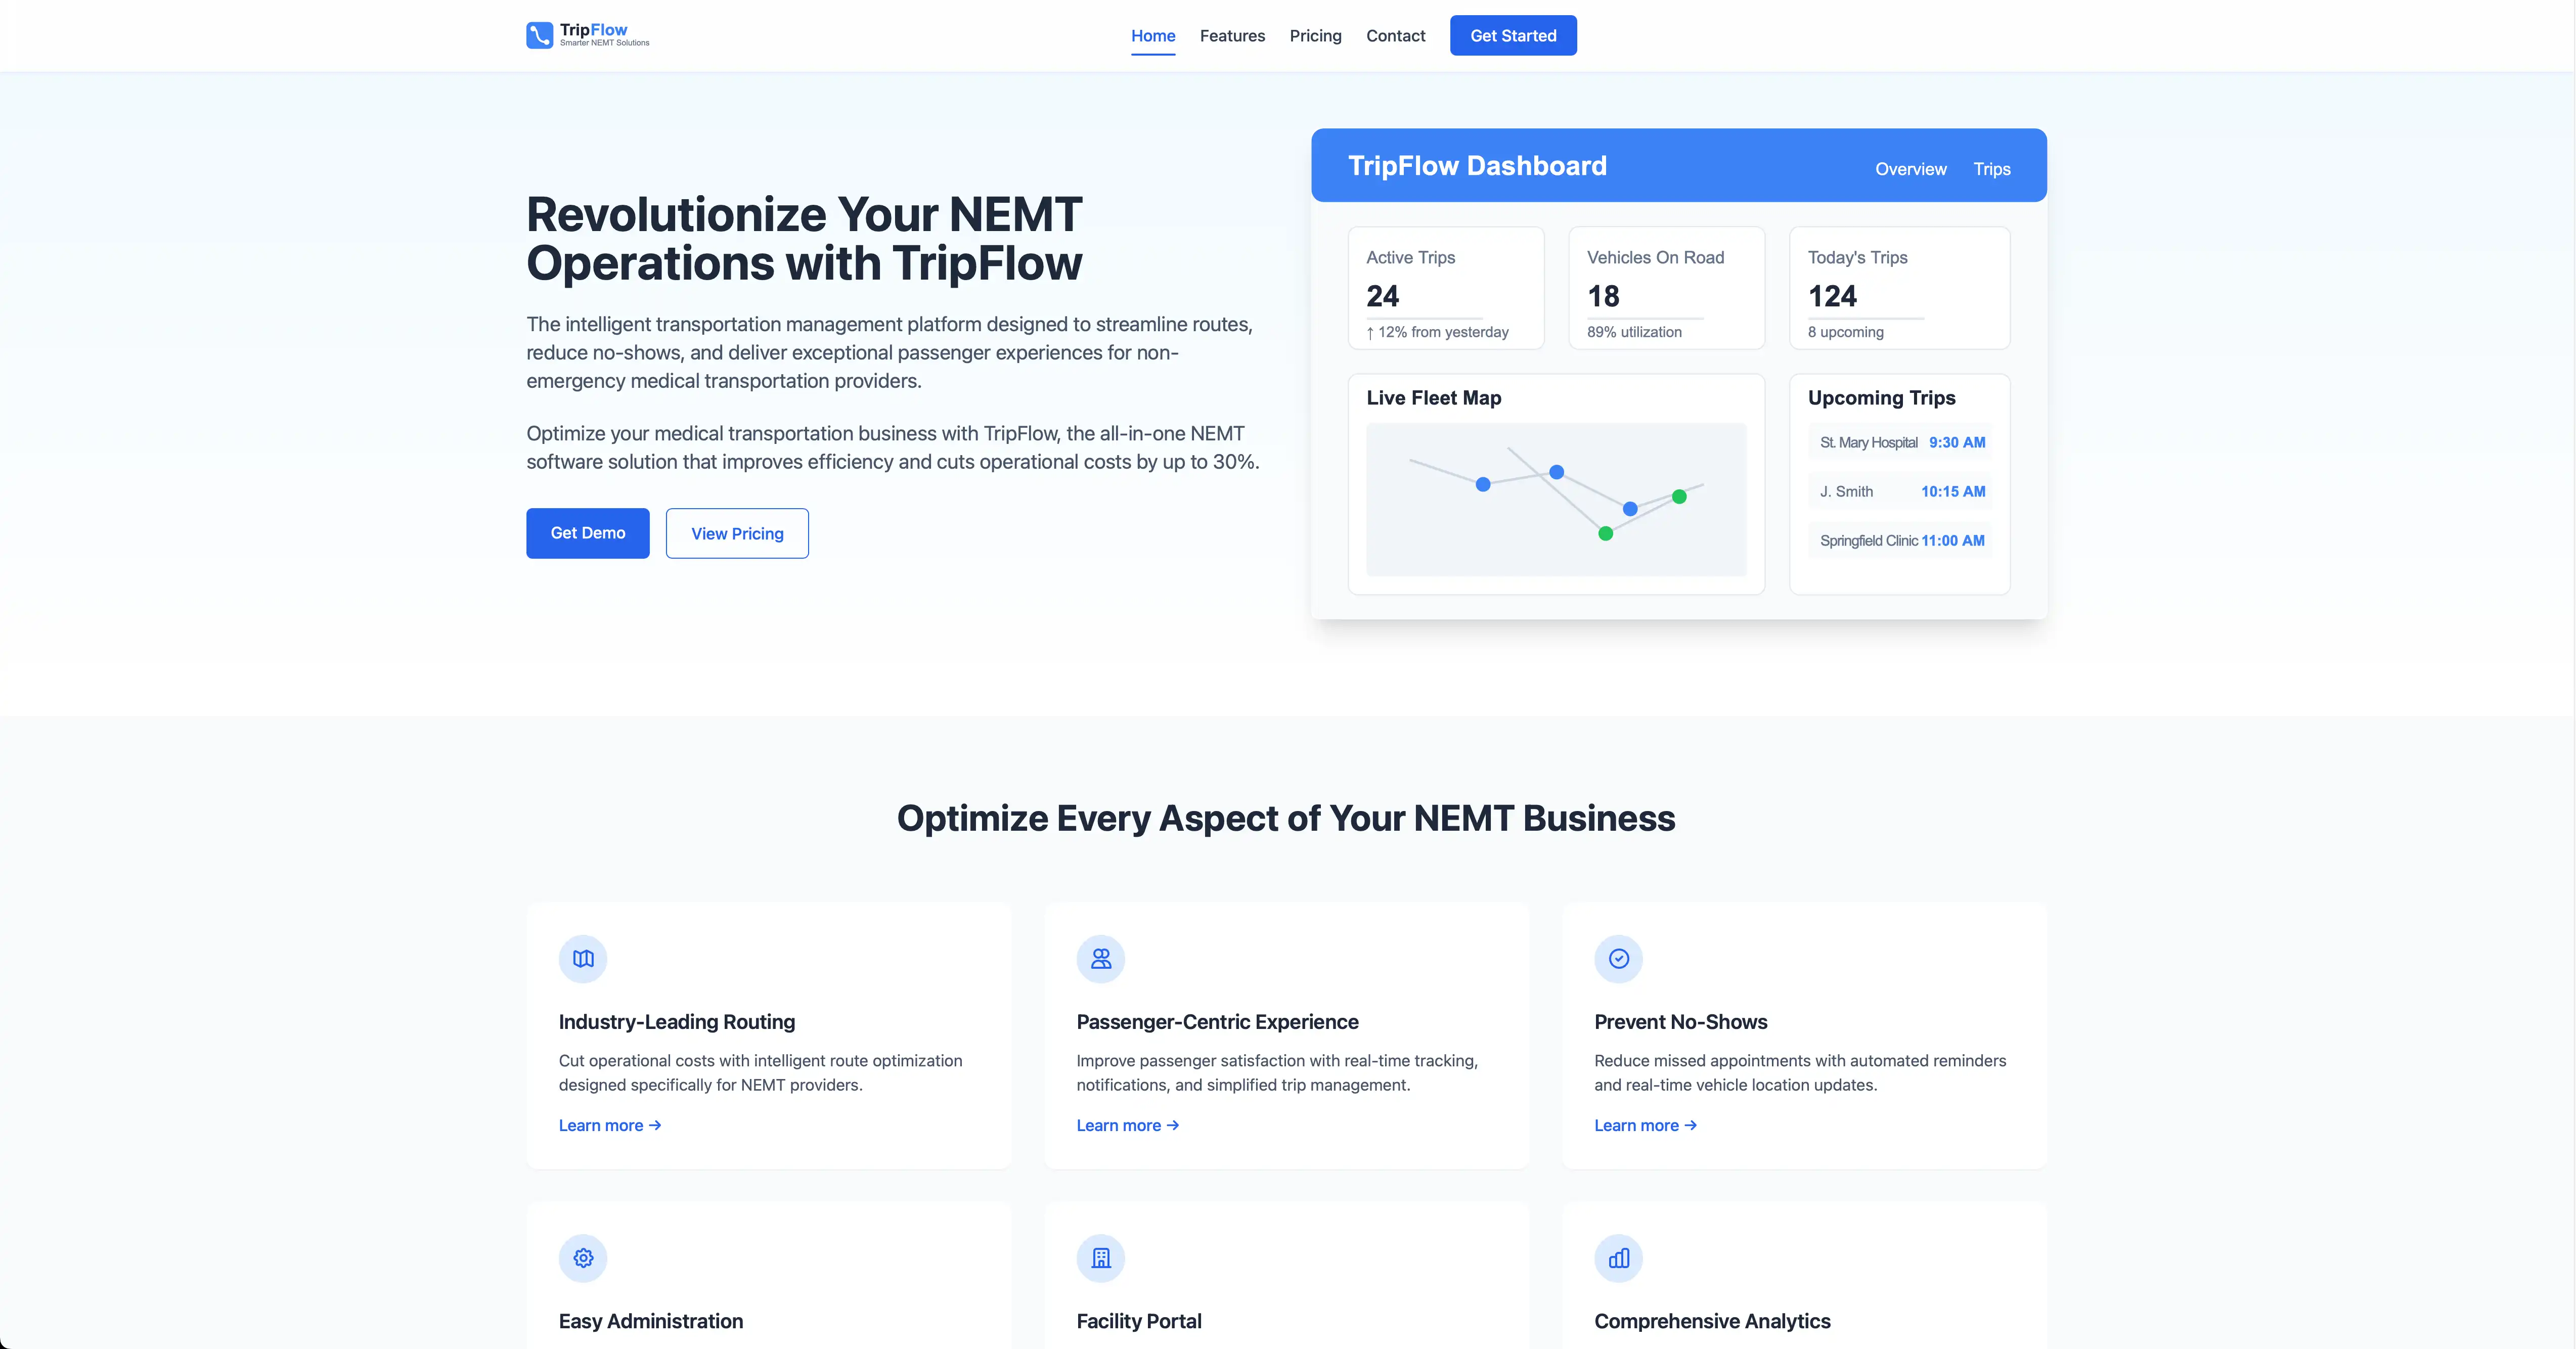Click the TripFlow brand name text
The height and width of the screenshot is (1349, 2576).
593,30
